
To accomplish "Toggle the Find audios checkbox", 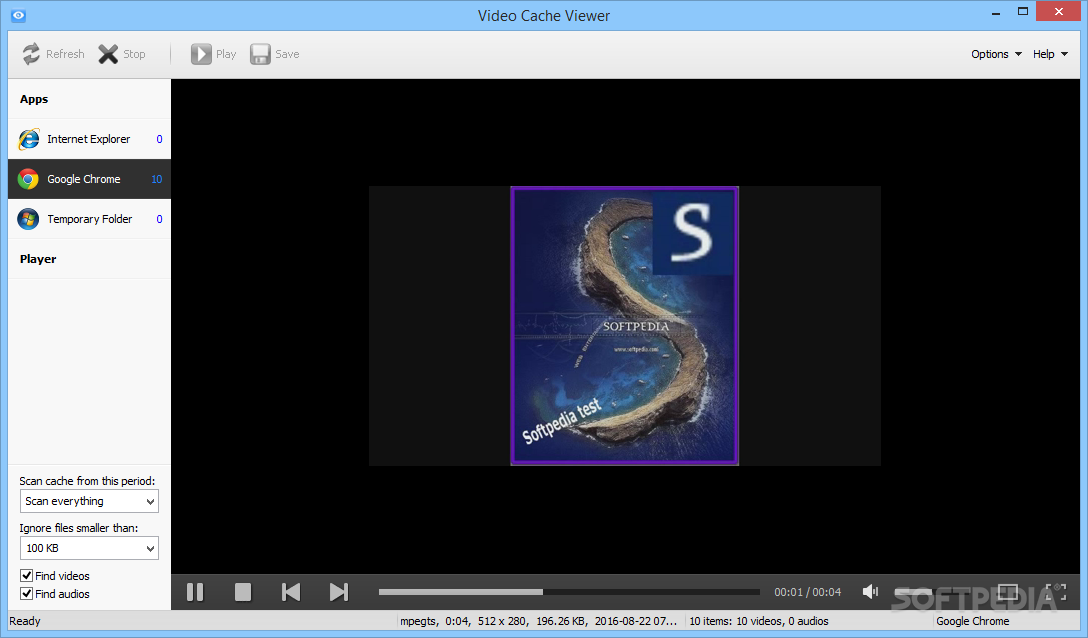I will [26, 594].
